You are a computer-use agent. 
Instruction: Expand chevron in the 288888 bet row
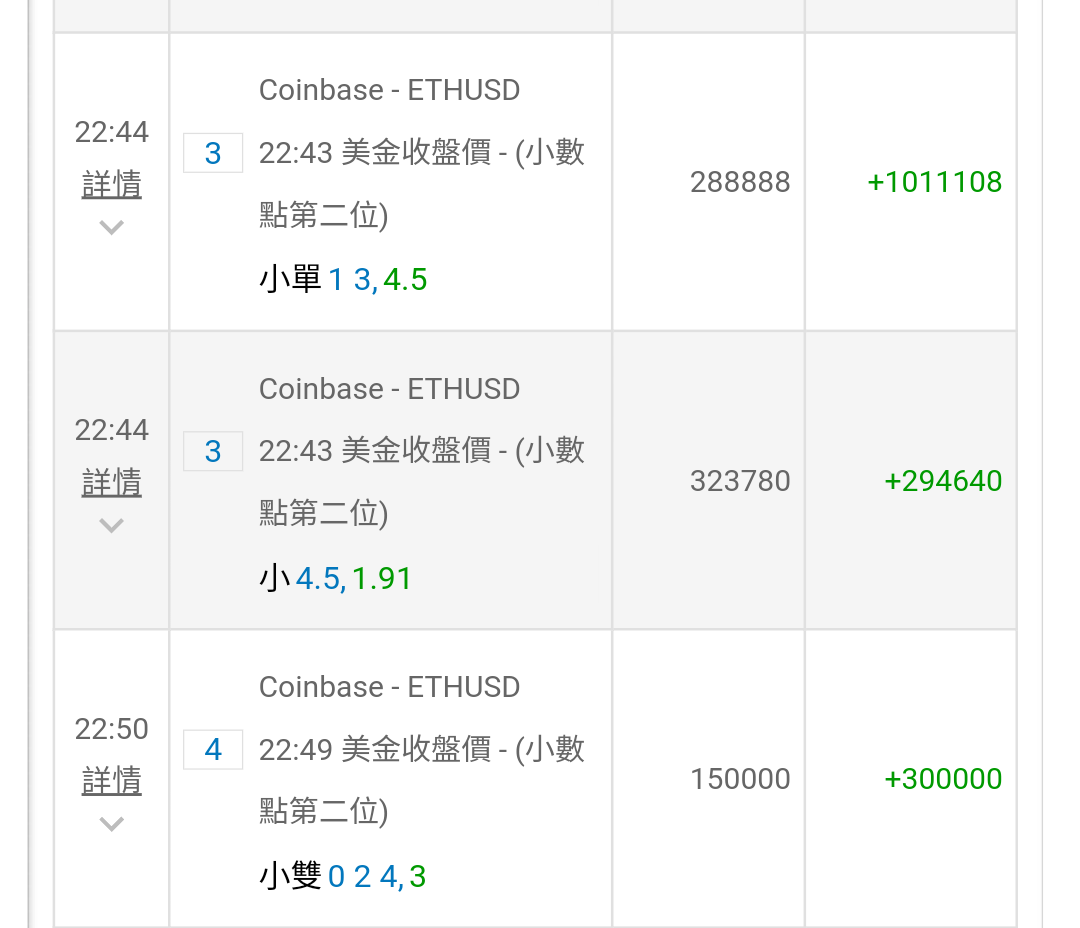pos(112,227)
